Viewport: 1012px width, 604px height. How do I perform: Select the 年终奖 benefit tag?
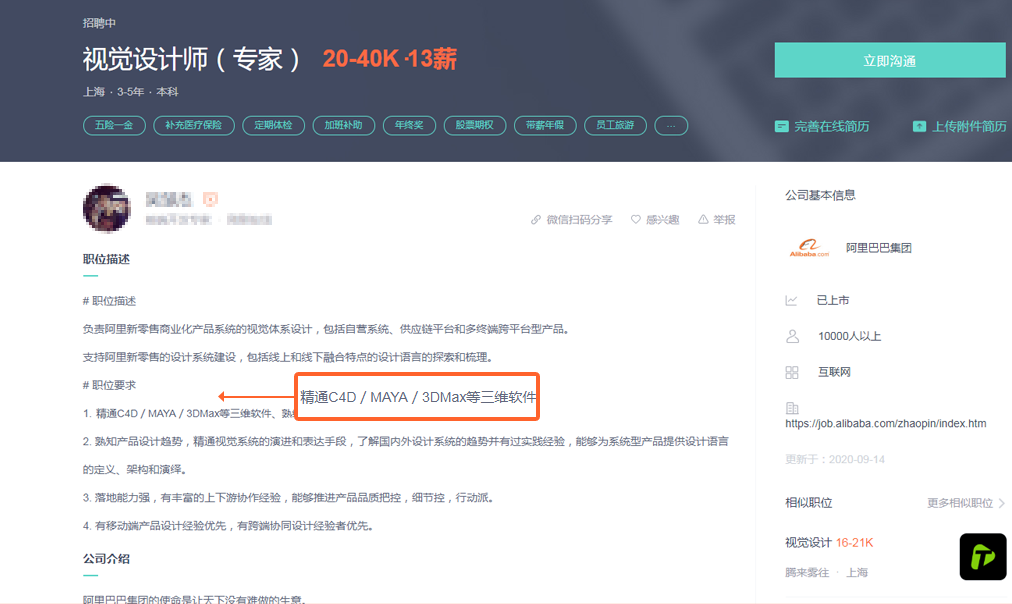(x=409, y=125)
